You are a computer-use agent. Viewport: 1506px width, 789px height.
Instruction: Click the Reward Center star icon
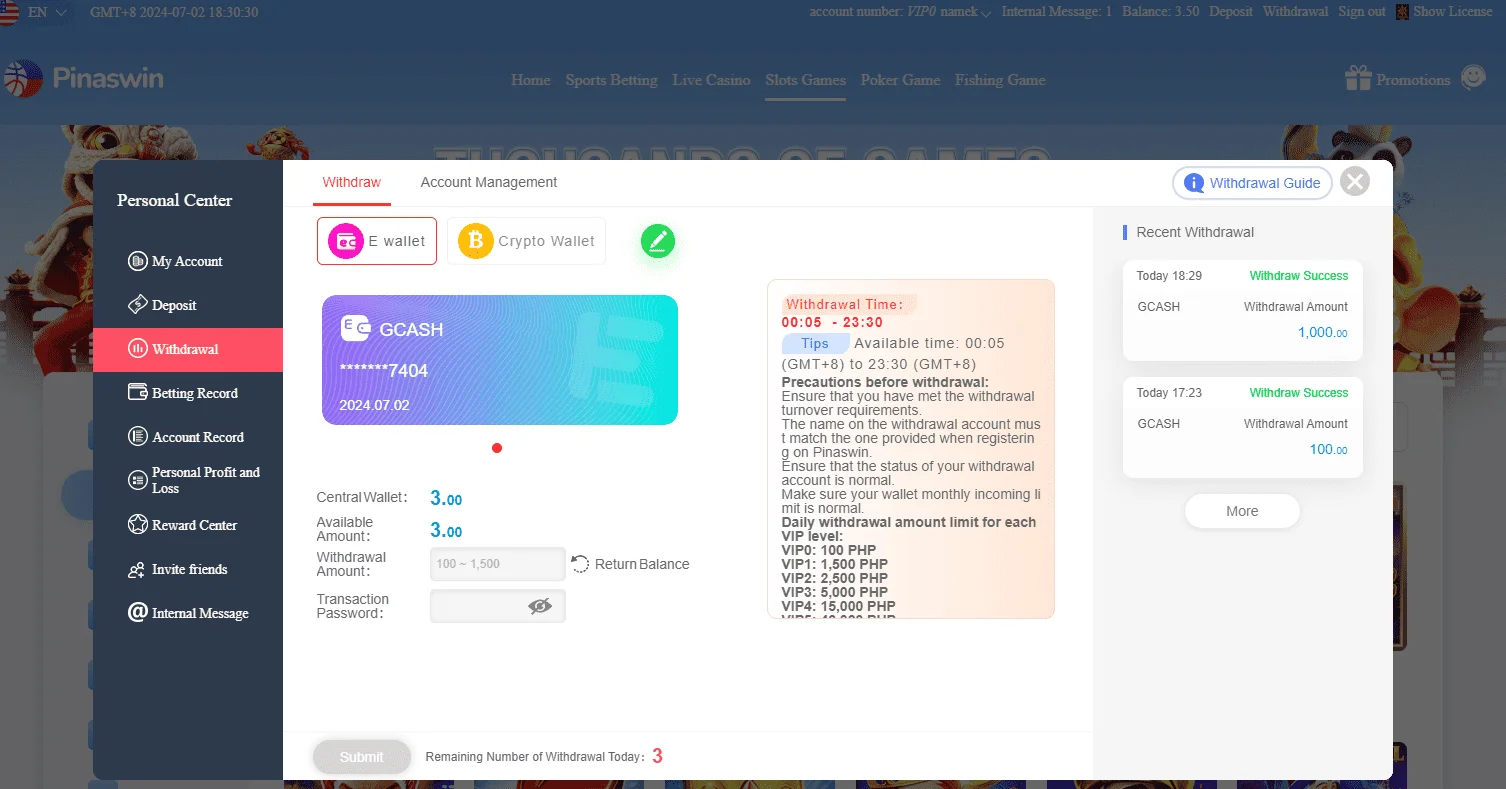click(x=138, y=525)
